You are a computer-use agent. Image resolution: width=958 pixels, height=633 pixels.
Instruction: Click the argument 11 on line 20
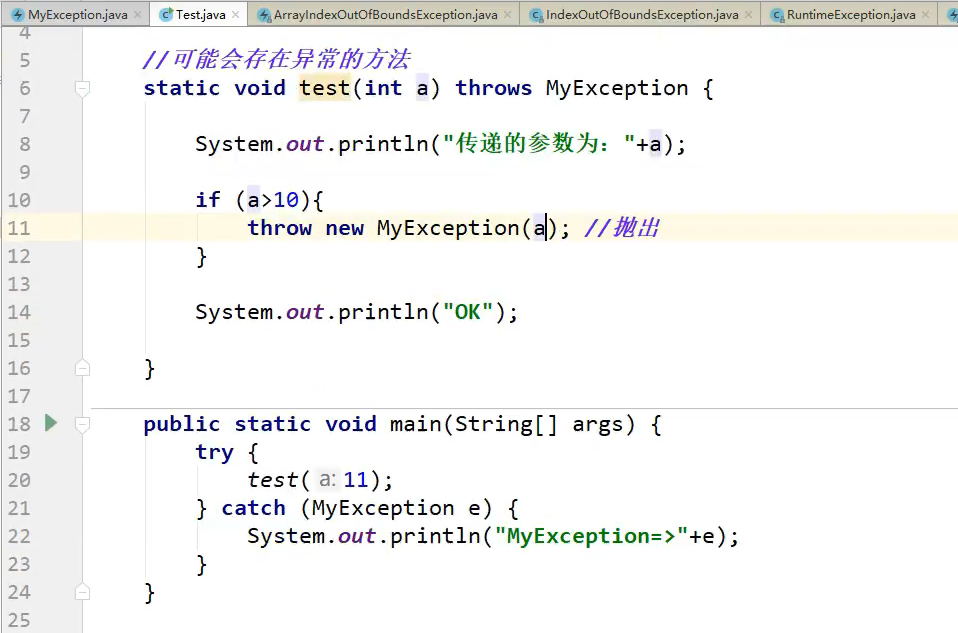[356, 480]
